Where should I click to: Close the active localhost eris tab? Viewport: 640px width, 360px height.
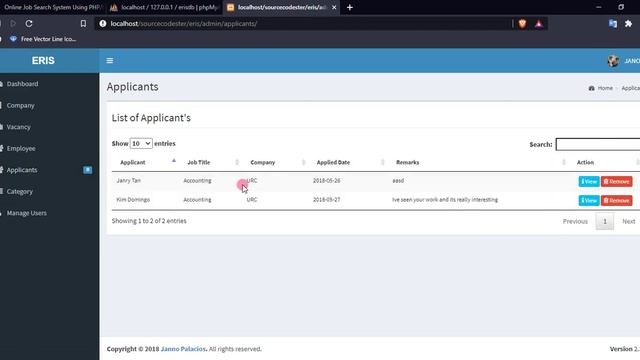[x=334, y=7]
